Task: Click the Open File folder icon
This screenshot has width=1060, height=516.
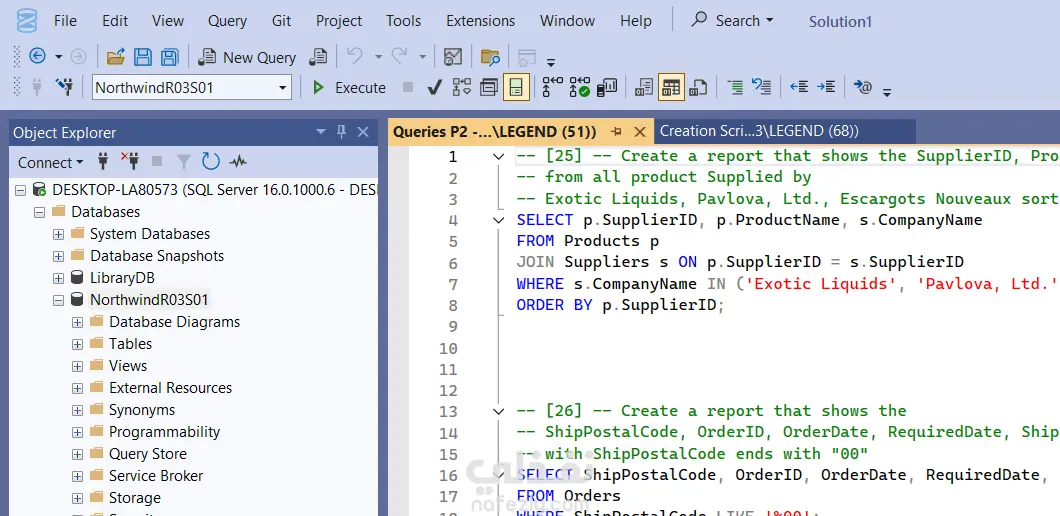Action: (116, 57)
